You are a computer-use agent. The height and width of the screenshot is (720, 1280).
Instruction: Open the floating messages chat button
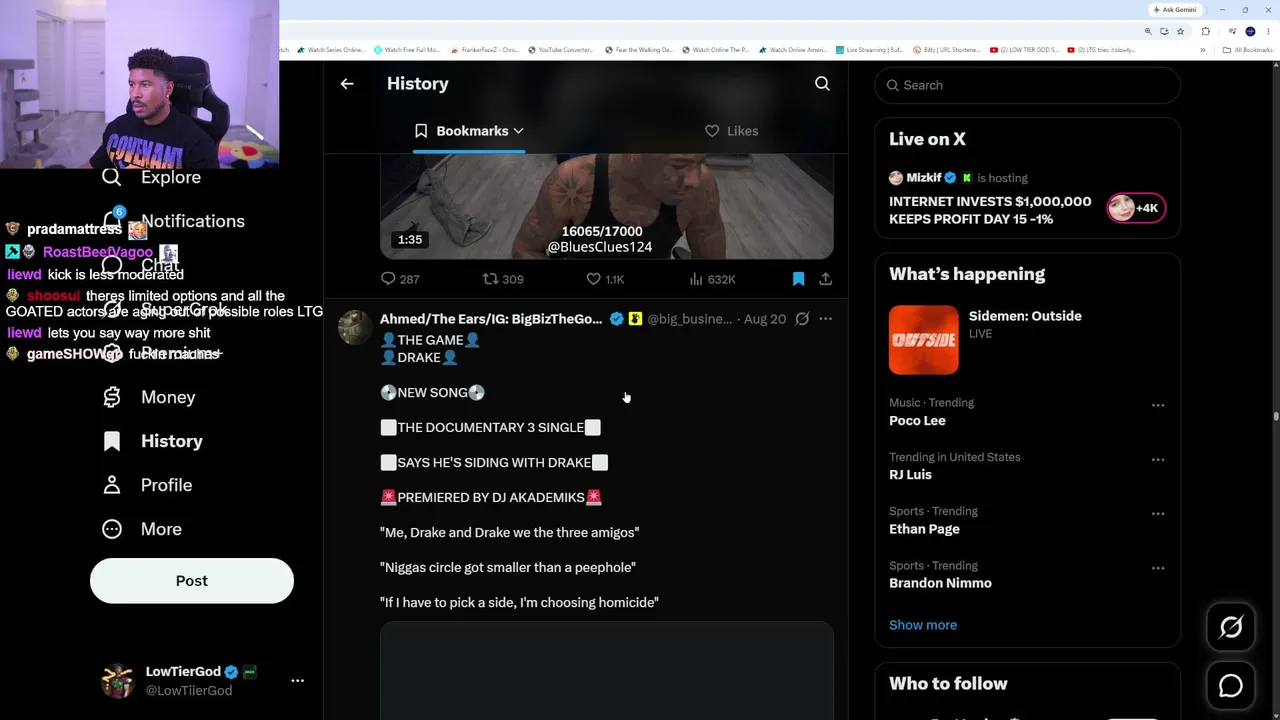coord(1231,686)
